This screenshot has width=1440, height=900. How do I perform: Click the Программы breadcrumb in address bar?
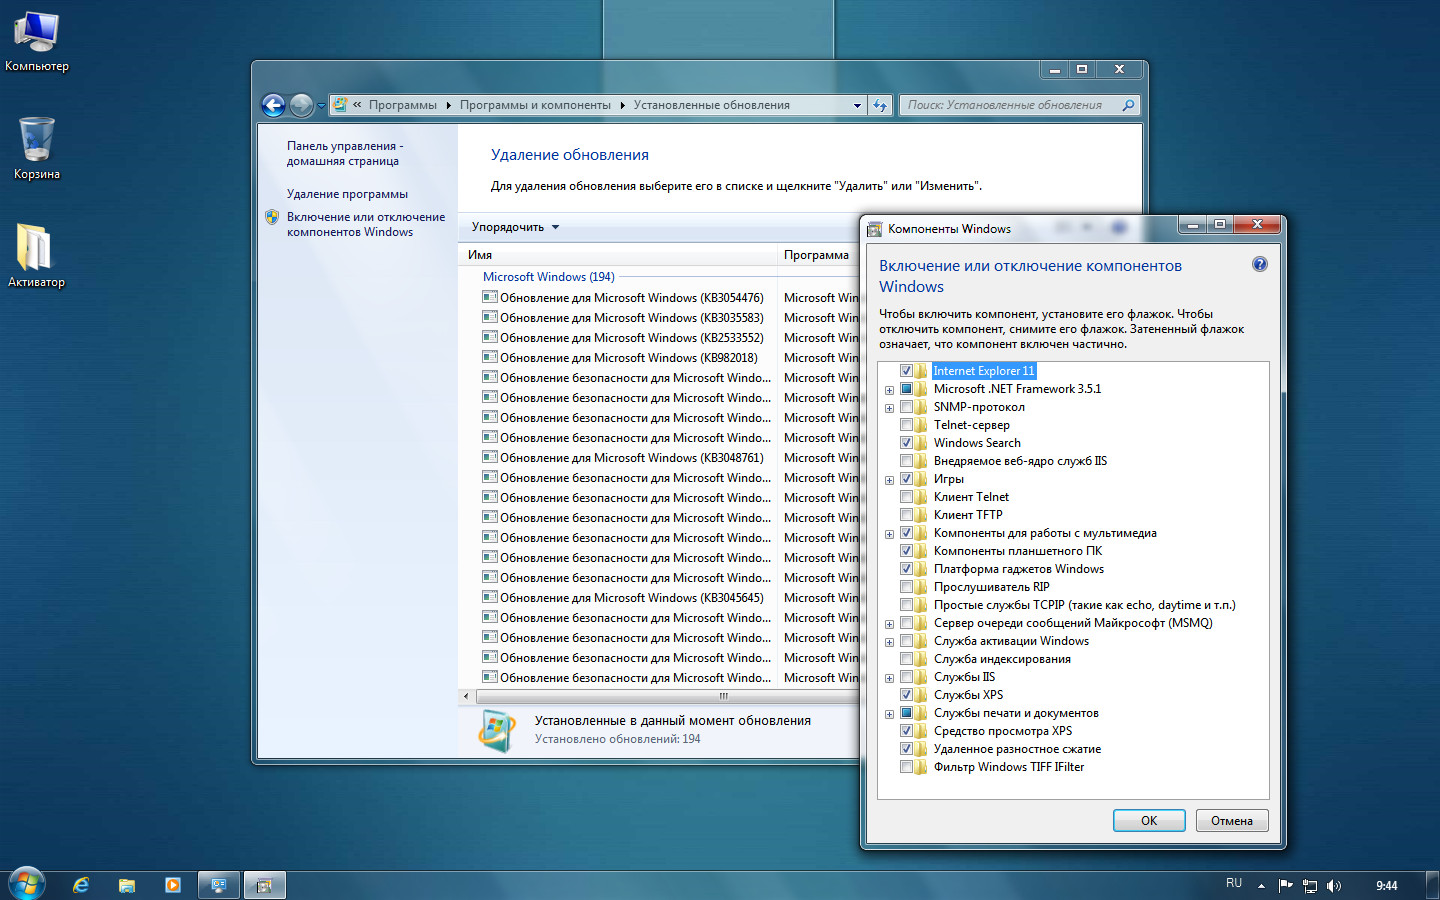(x=402, y=105)
